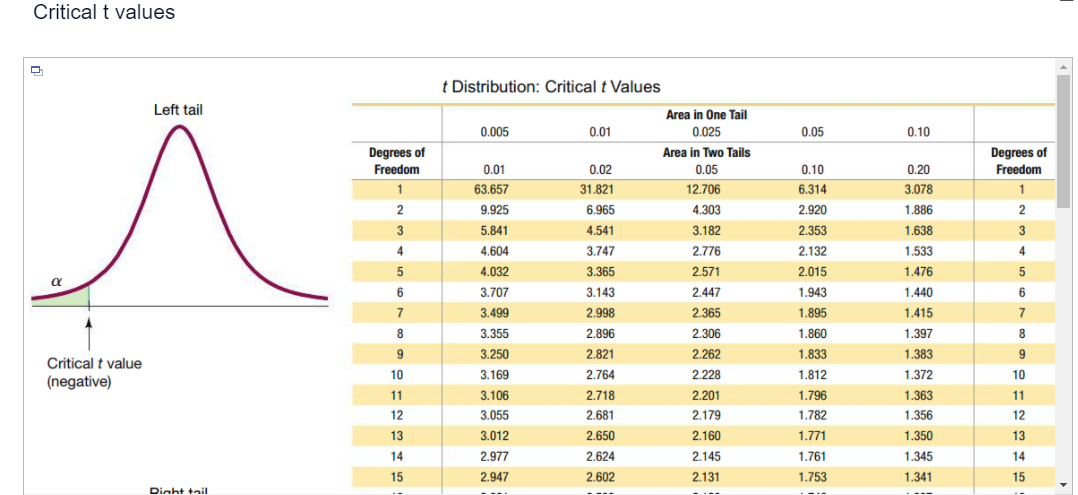Click the alpha symbol beside the curve
The image size is (1078, 495).
[58, 281]
